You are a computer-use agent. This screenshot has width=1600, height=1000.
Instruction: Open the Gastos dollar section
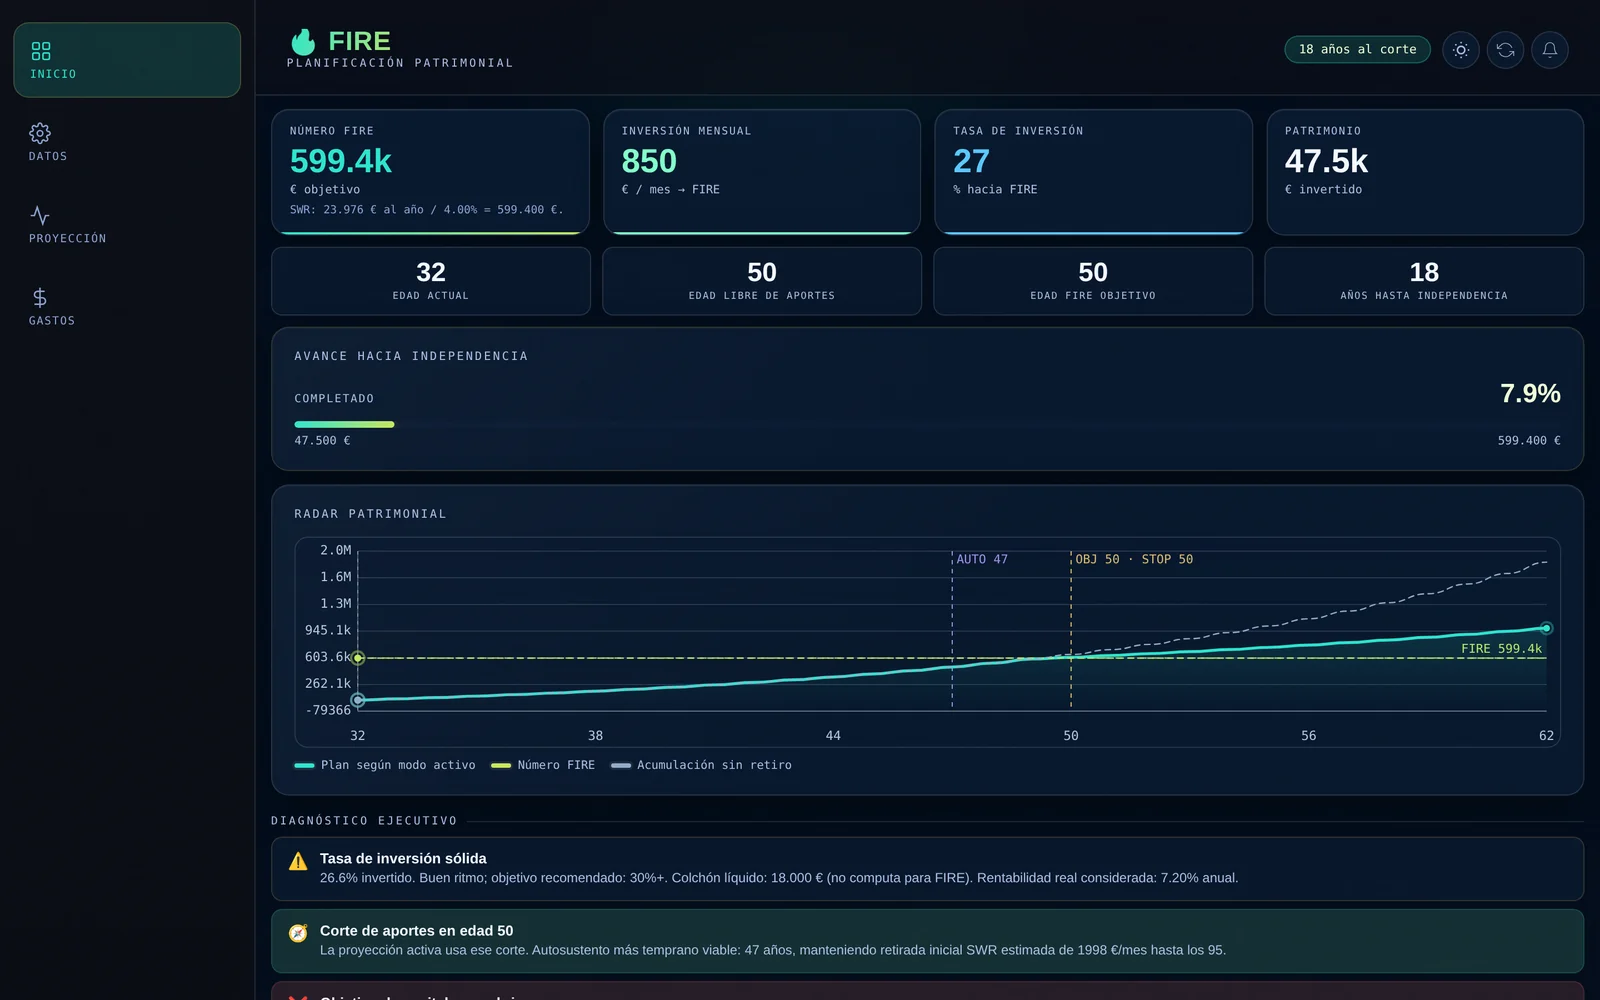pos(52,306)
